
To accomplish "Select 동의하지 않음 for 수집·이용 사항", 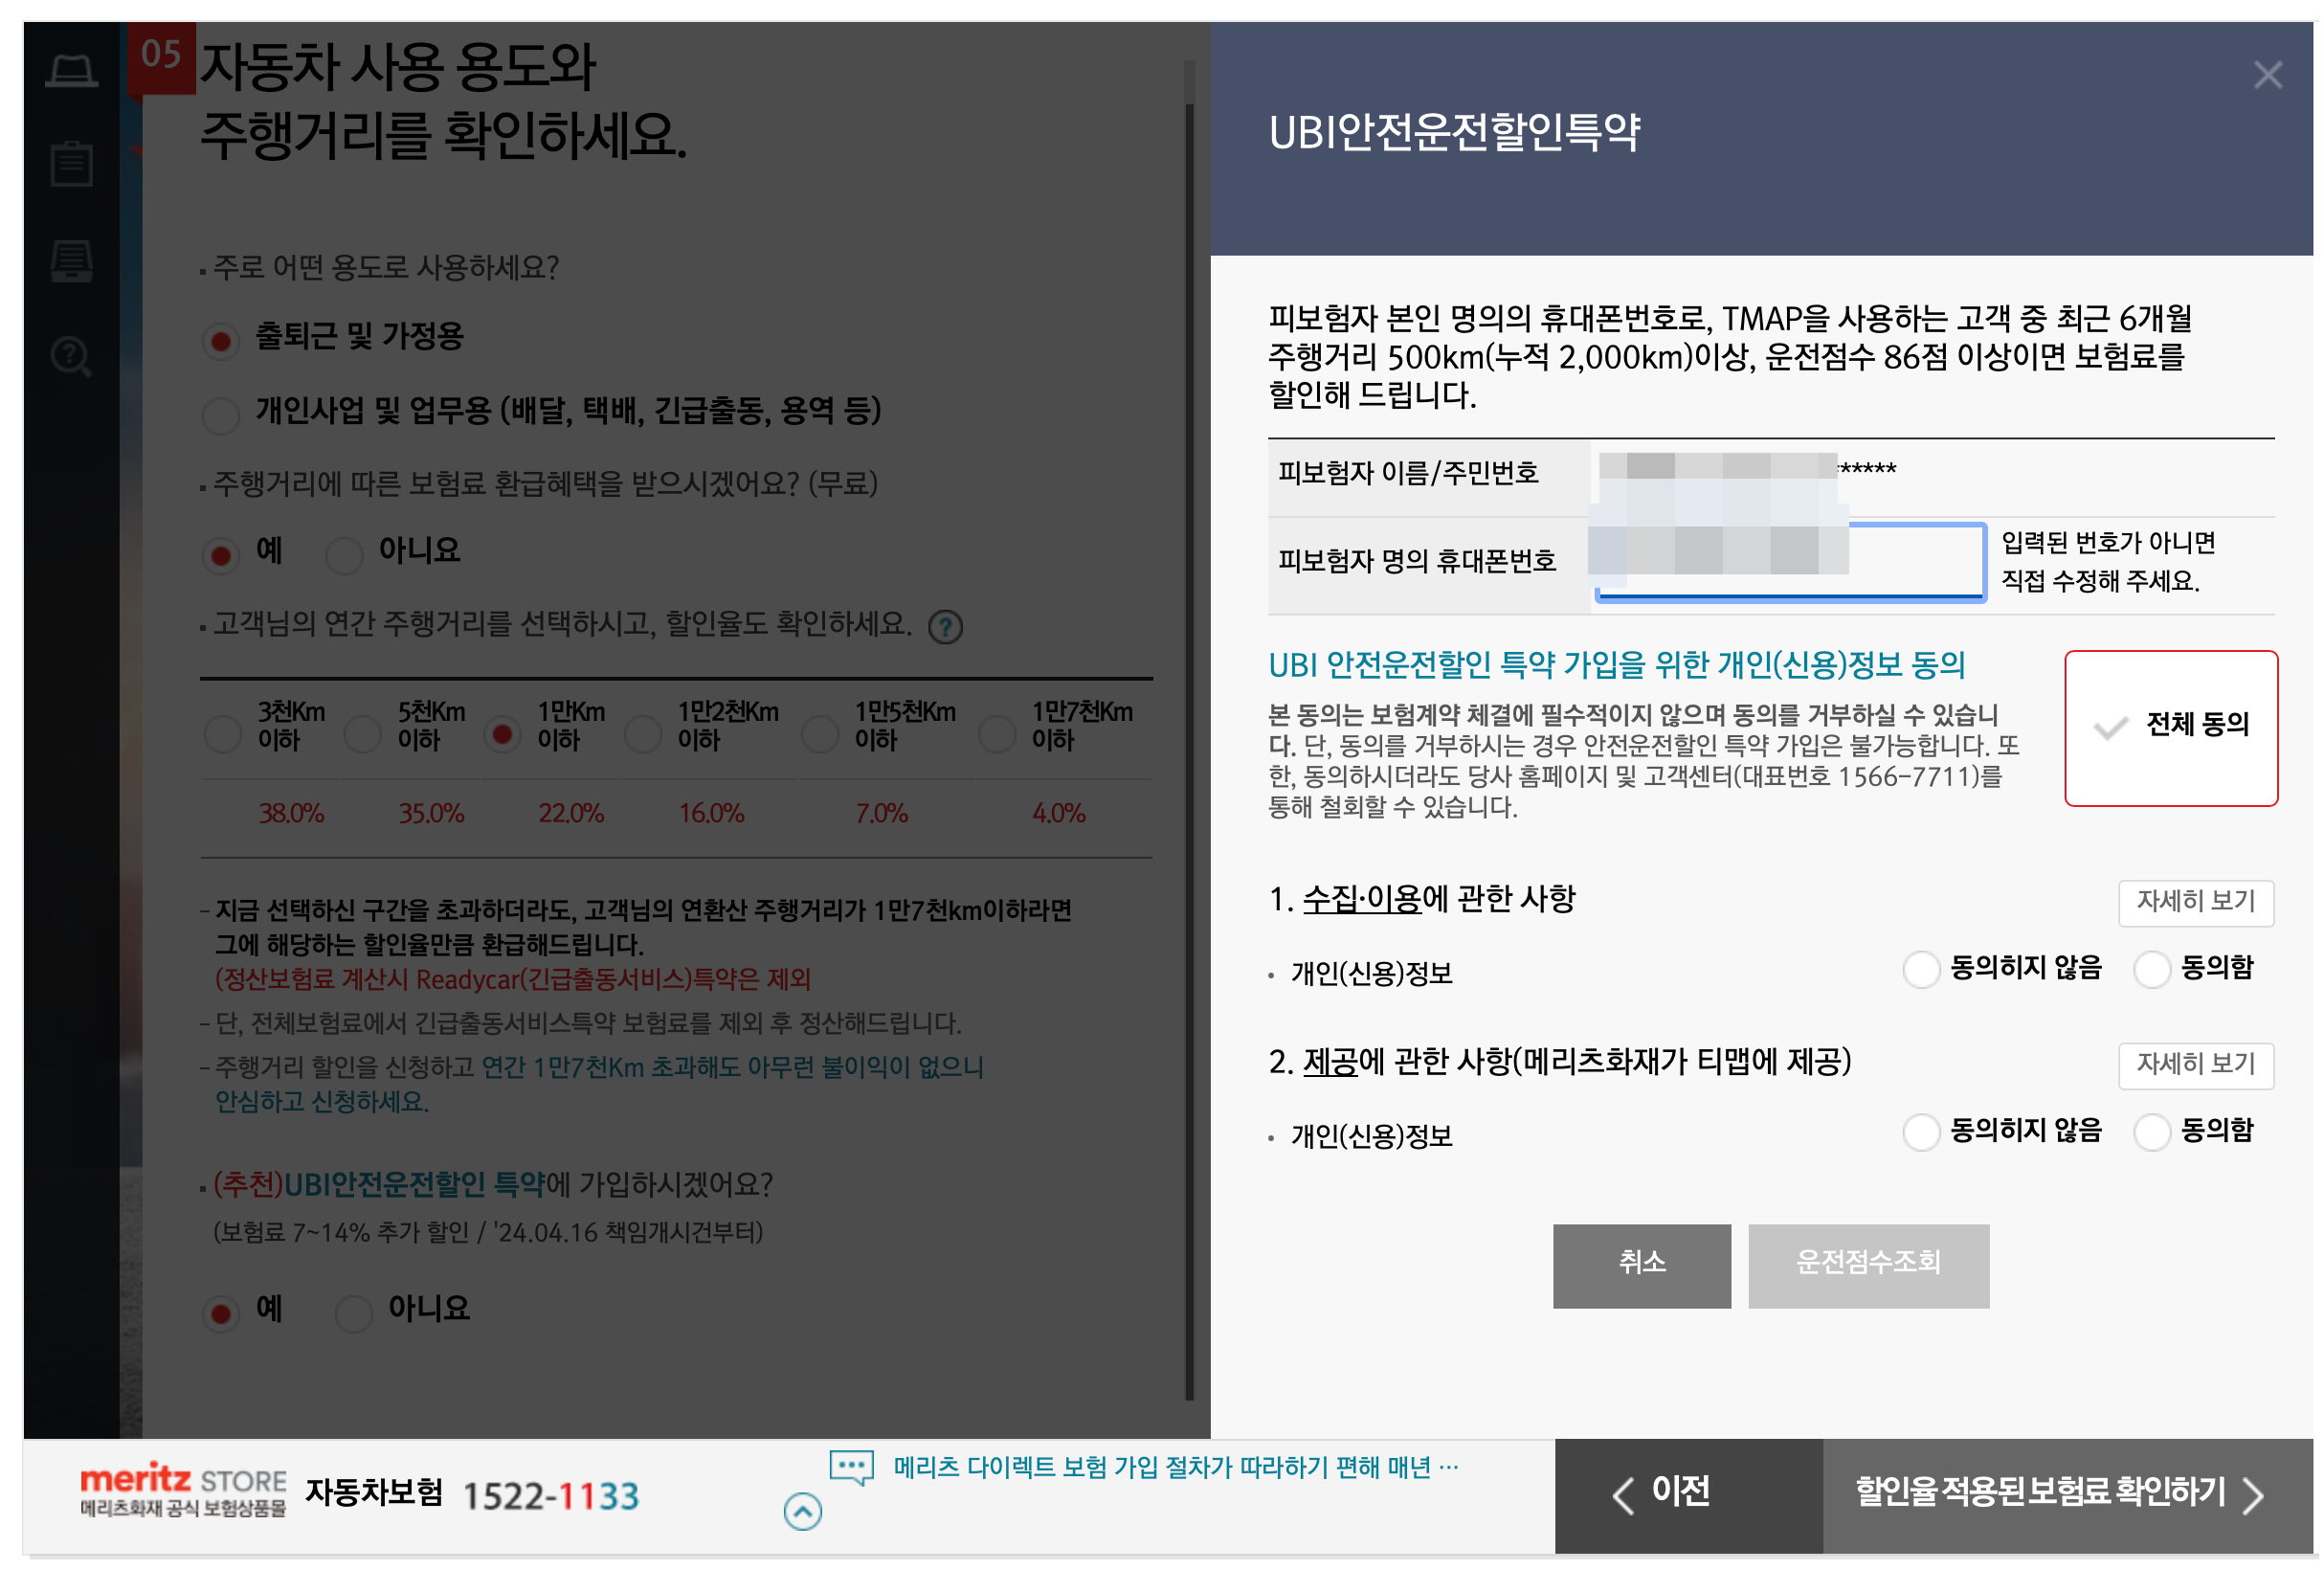I will 1921,969.
